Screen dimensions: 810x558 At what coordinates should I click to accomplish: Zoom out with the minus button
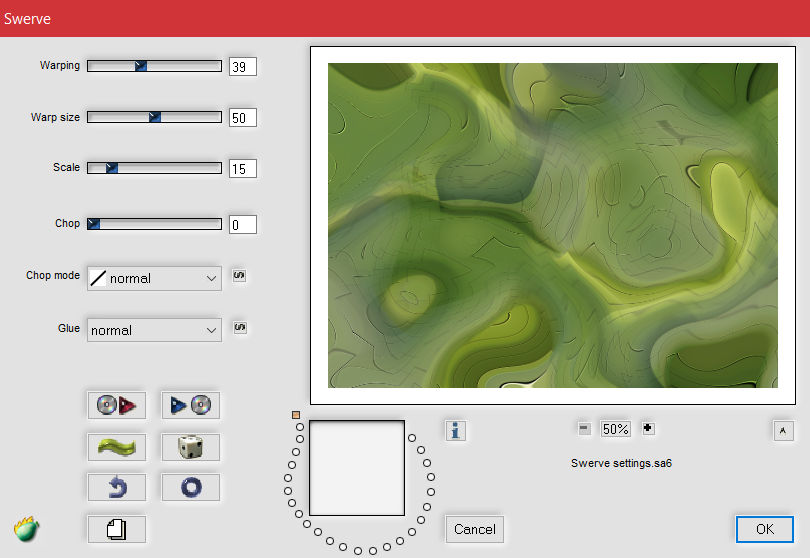tap(584, 428)
